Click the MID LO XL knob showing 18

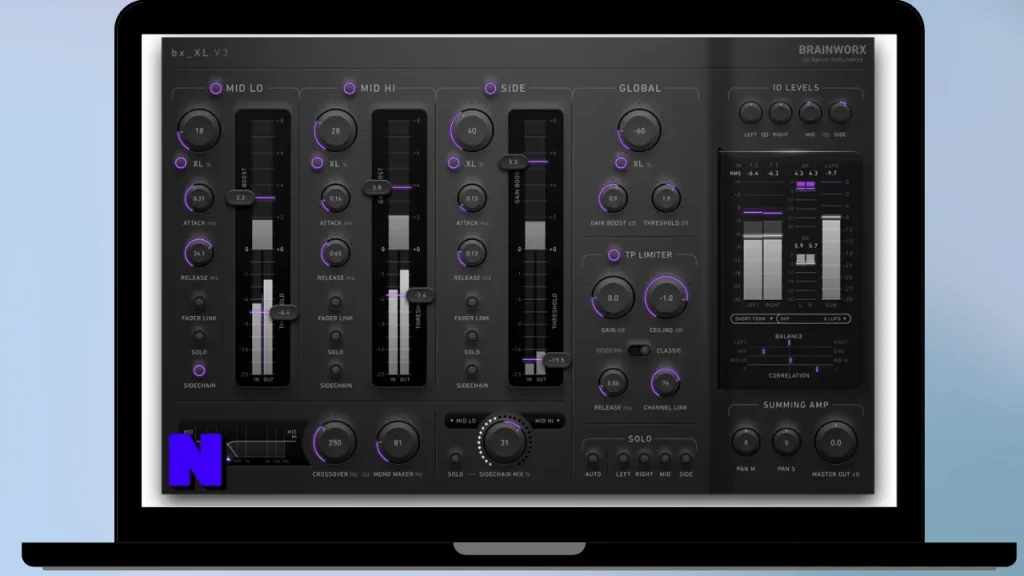tap(199, 131)
